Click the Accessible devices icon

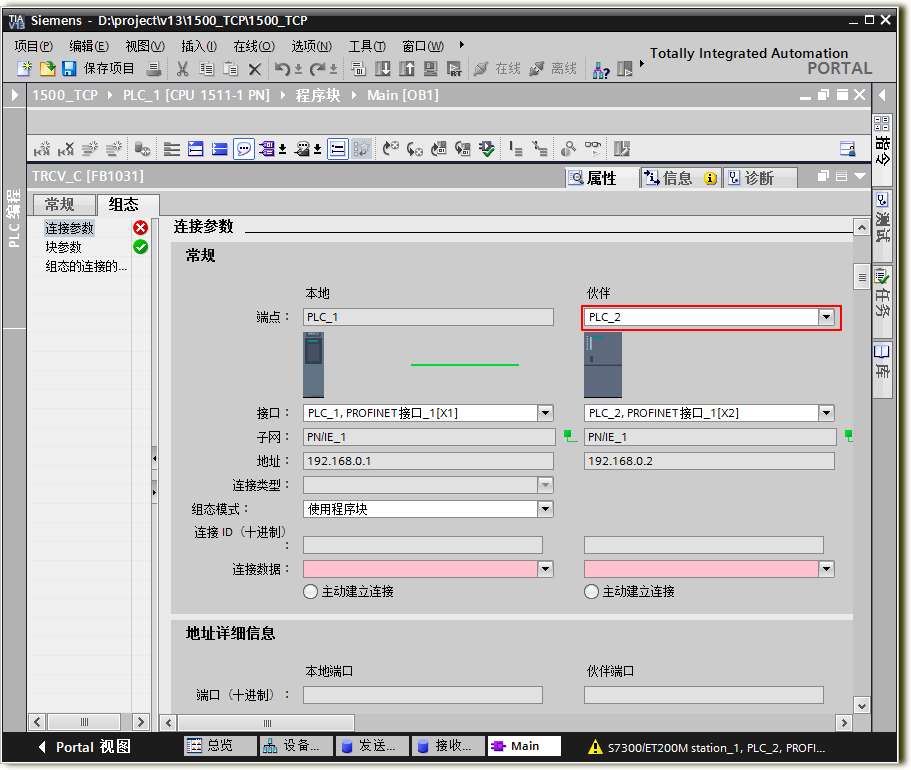(x=601, y=69)
